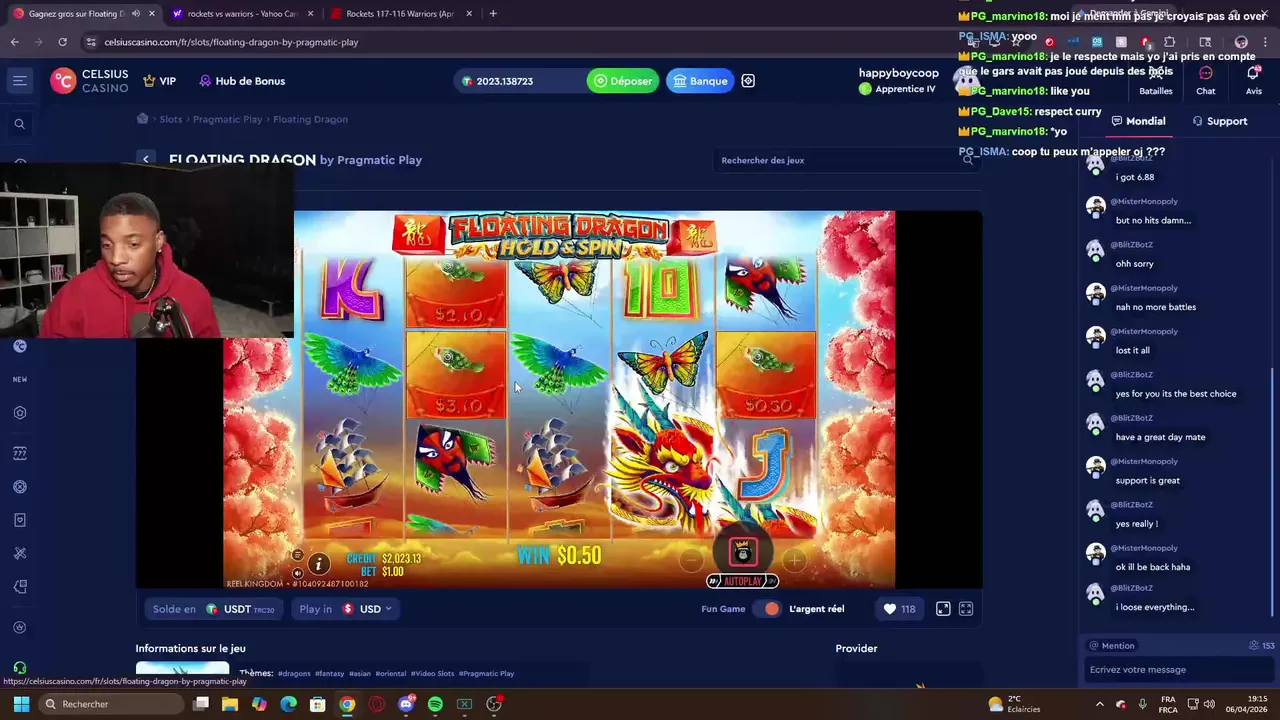The image size is (1280, 720).
Task: Start Autoplay in the slot game
Action: click(x=742, y=581)
